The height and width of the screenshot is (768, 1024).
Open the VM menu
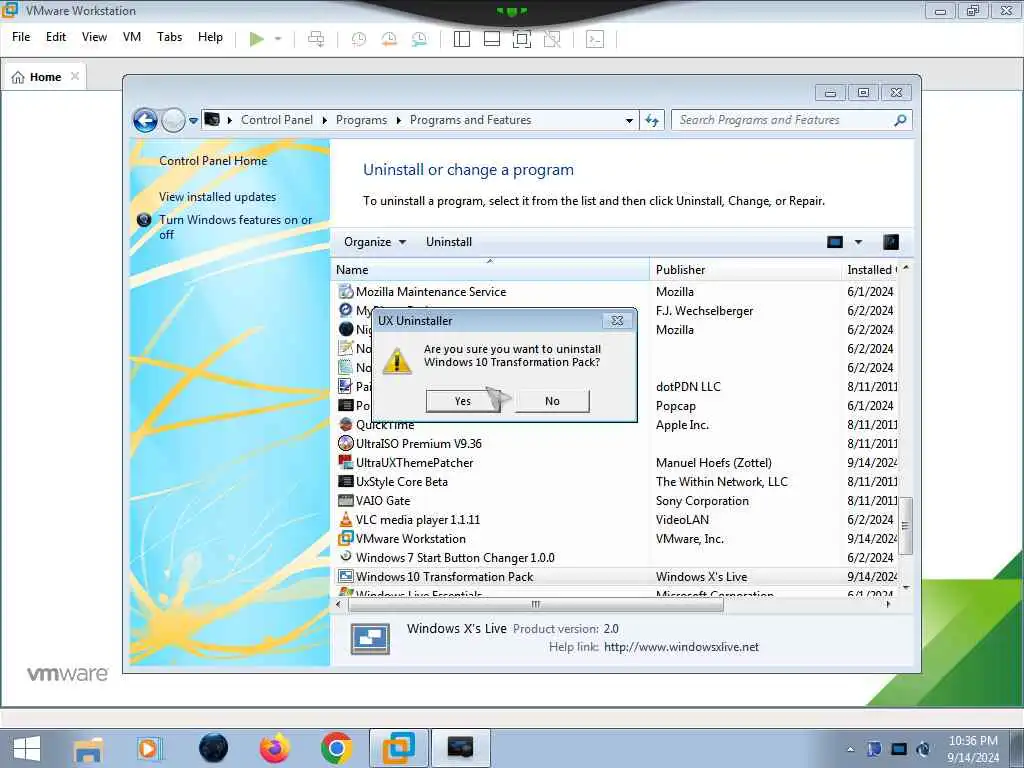click(132, 37)
